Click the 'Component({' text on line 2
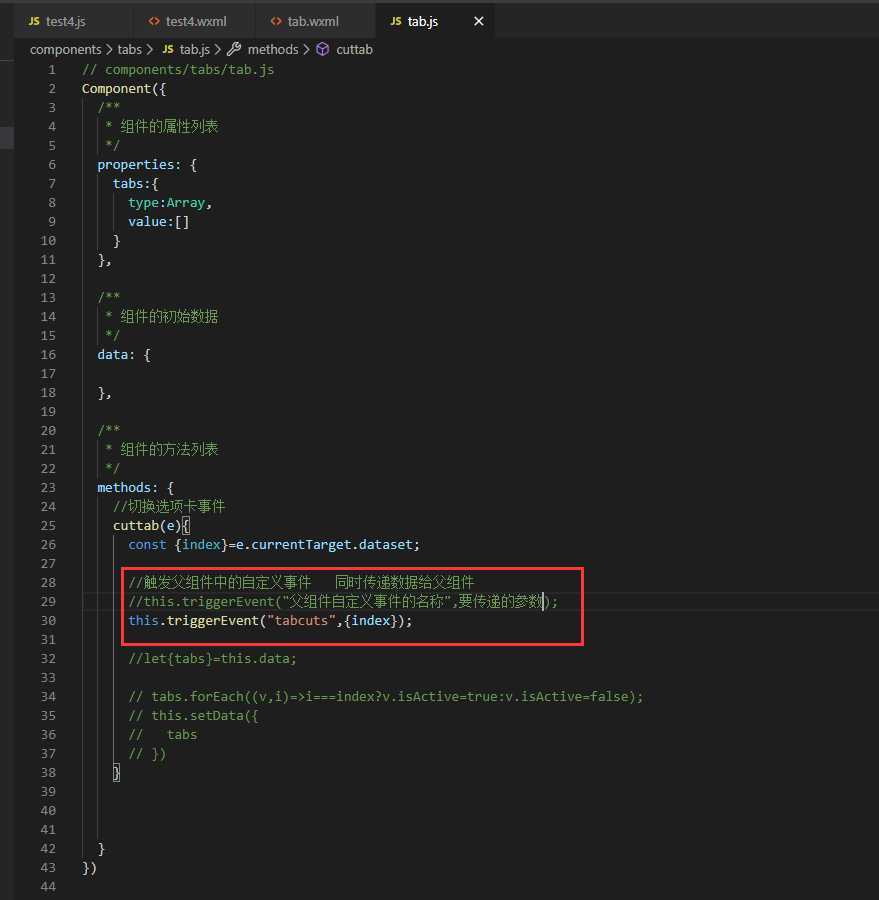 click(x=123, y=89)
